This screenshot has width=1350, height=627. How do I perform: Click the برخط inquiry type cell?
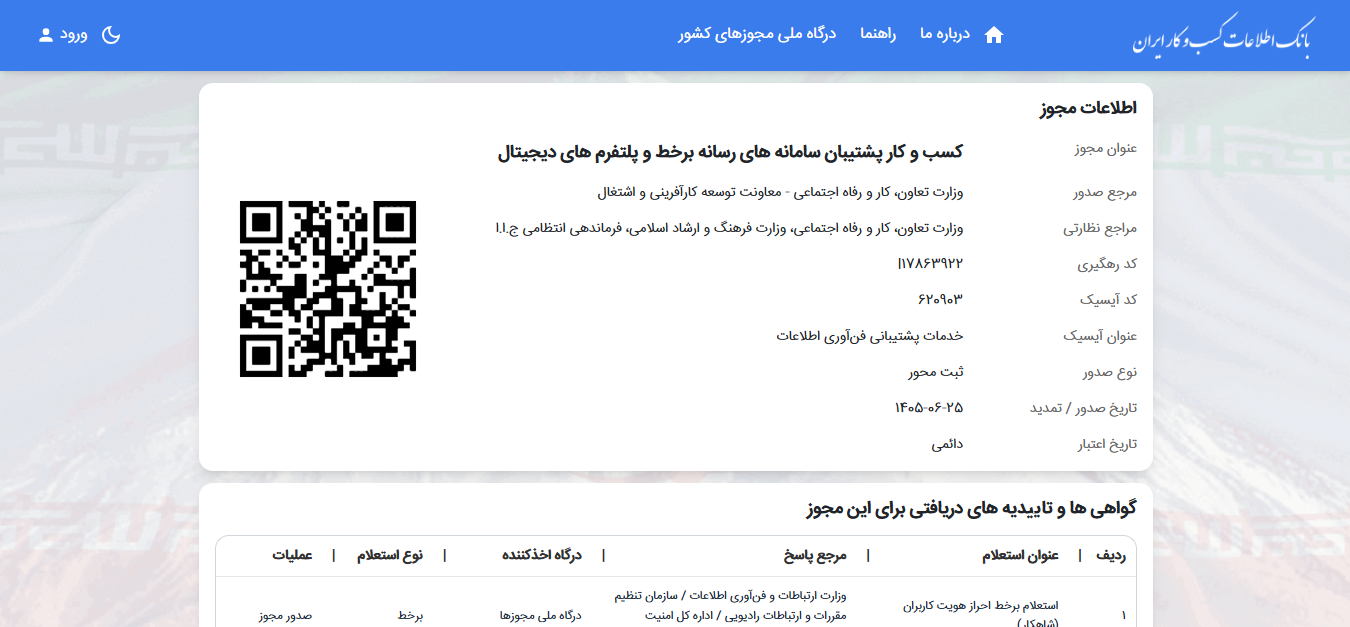tap(410, 616)
